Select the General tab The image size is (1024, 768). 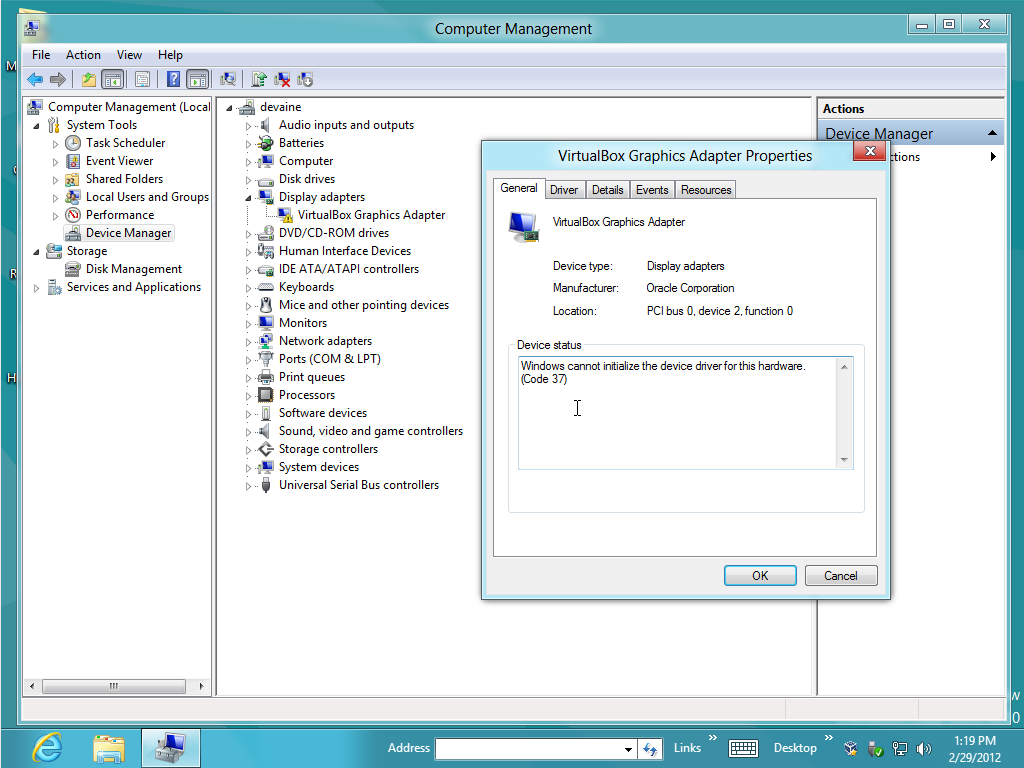point(519,188)
